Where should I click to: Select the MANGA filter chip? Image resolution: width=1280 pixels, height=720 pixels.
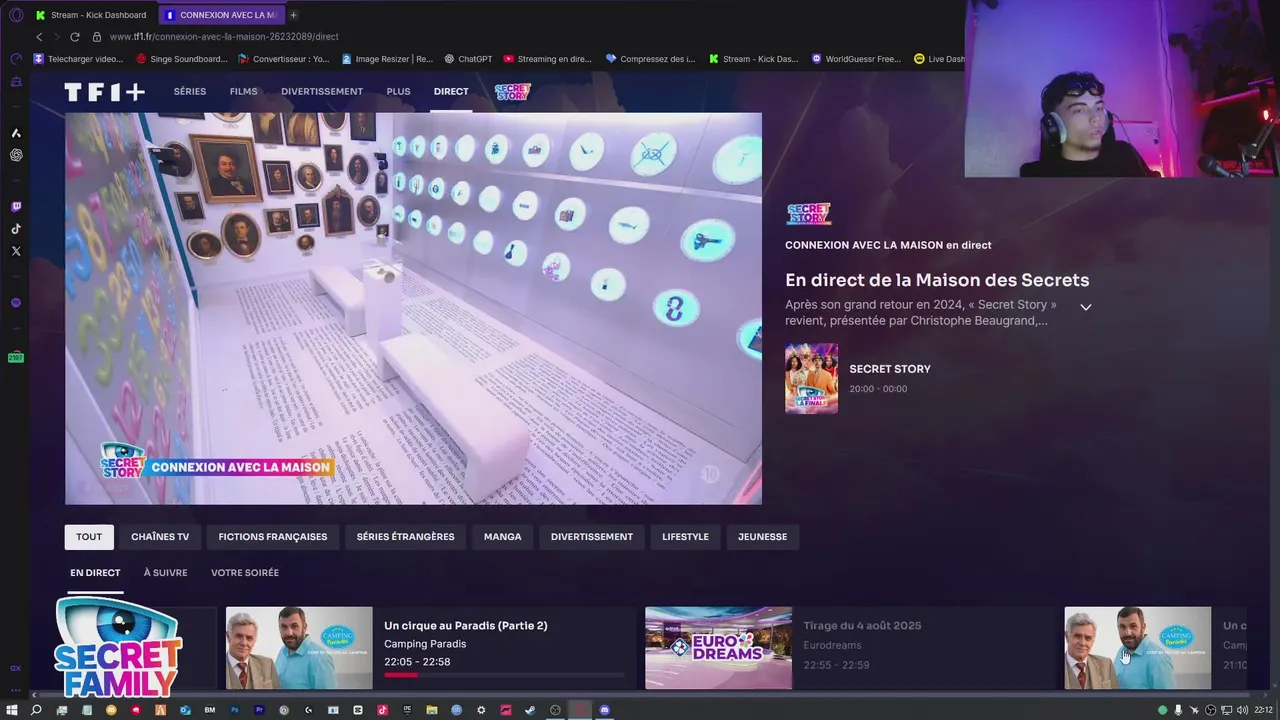point(502,537)
